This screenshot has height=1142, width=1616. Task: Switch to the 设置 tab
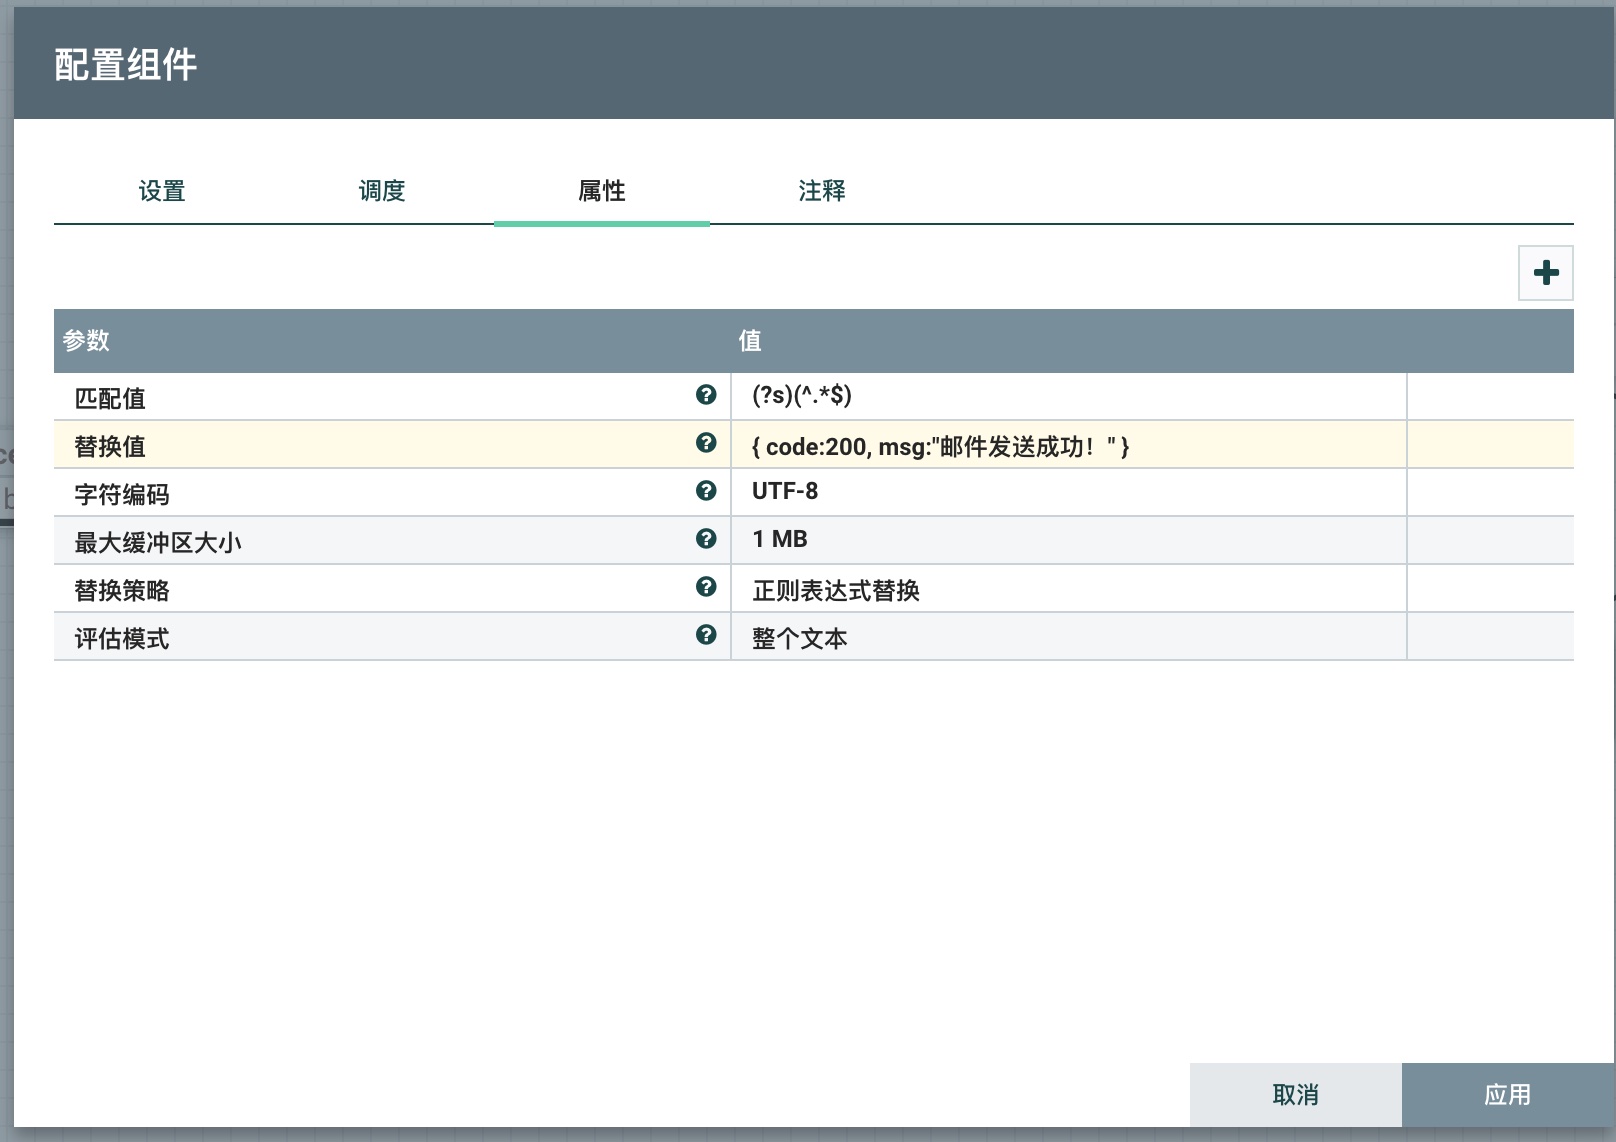click(x=162, y=191)
